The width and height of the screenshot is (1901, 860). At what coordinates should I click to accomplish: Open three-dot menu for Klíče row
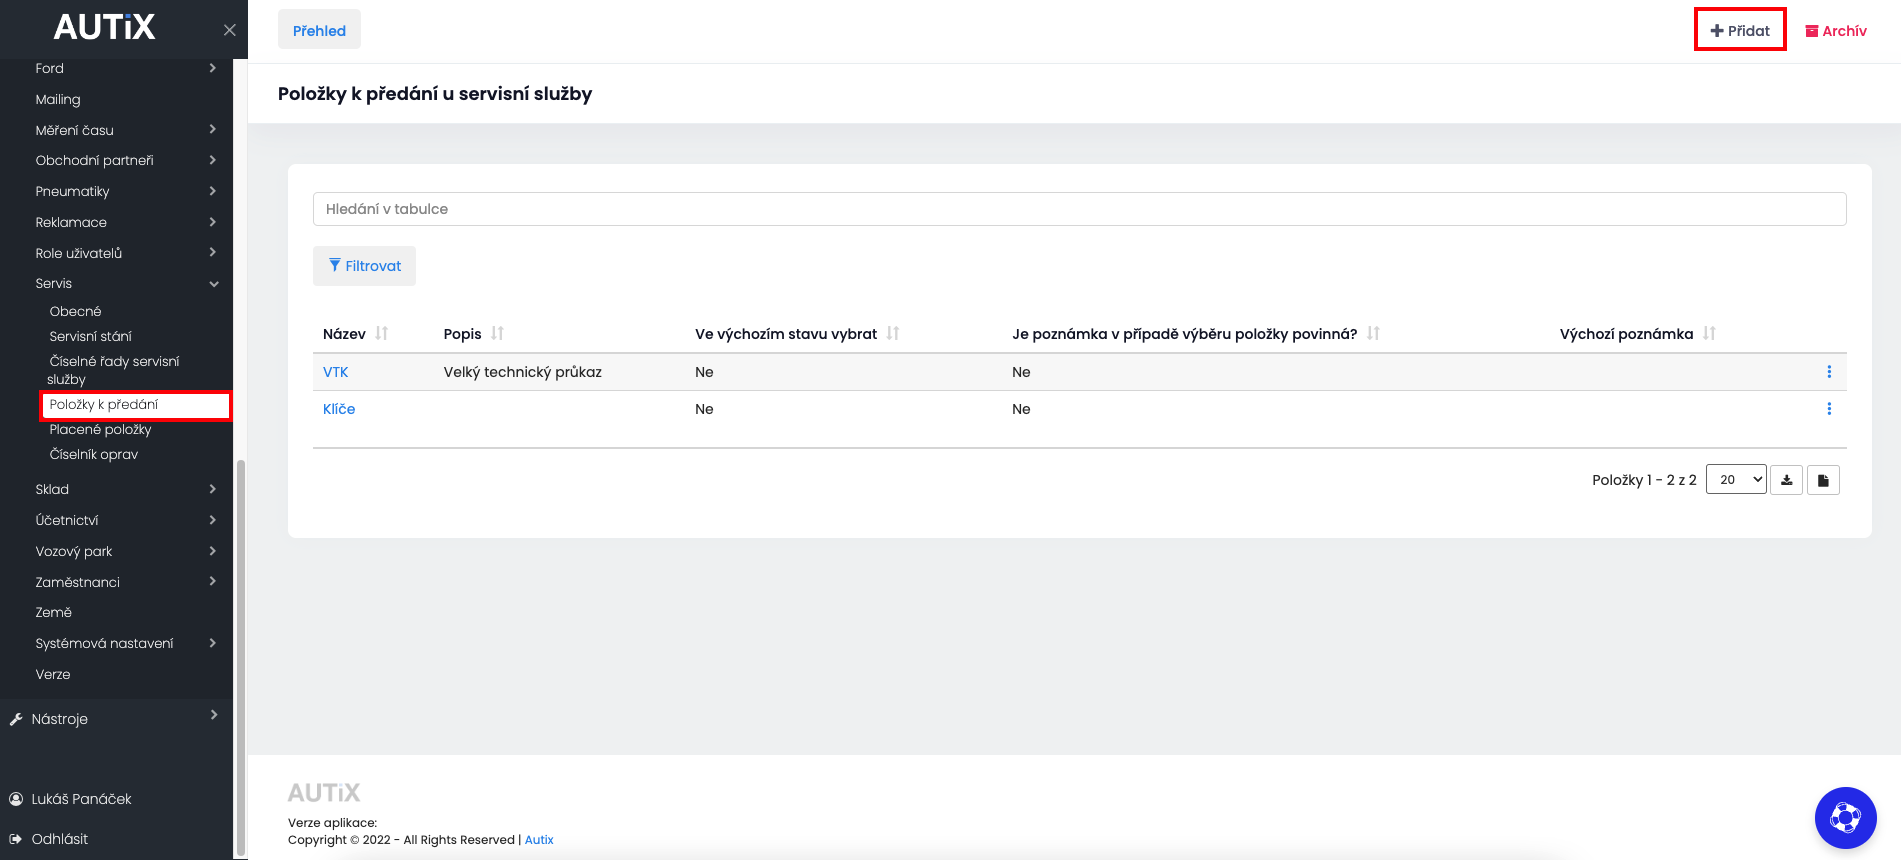1829,409
